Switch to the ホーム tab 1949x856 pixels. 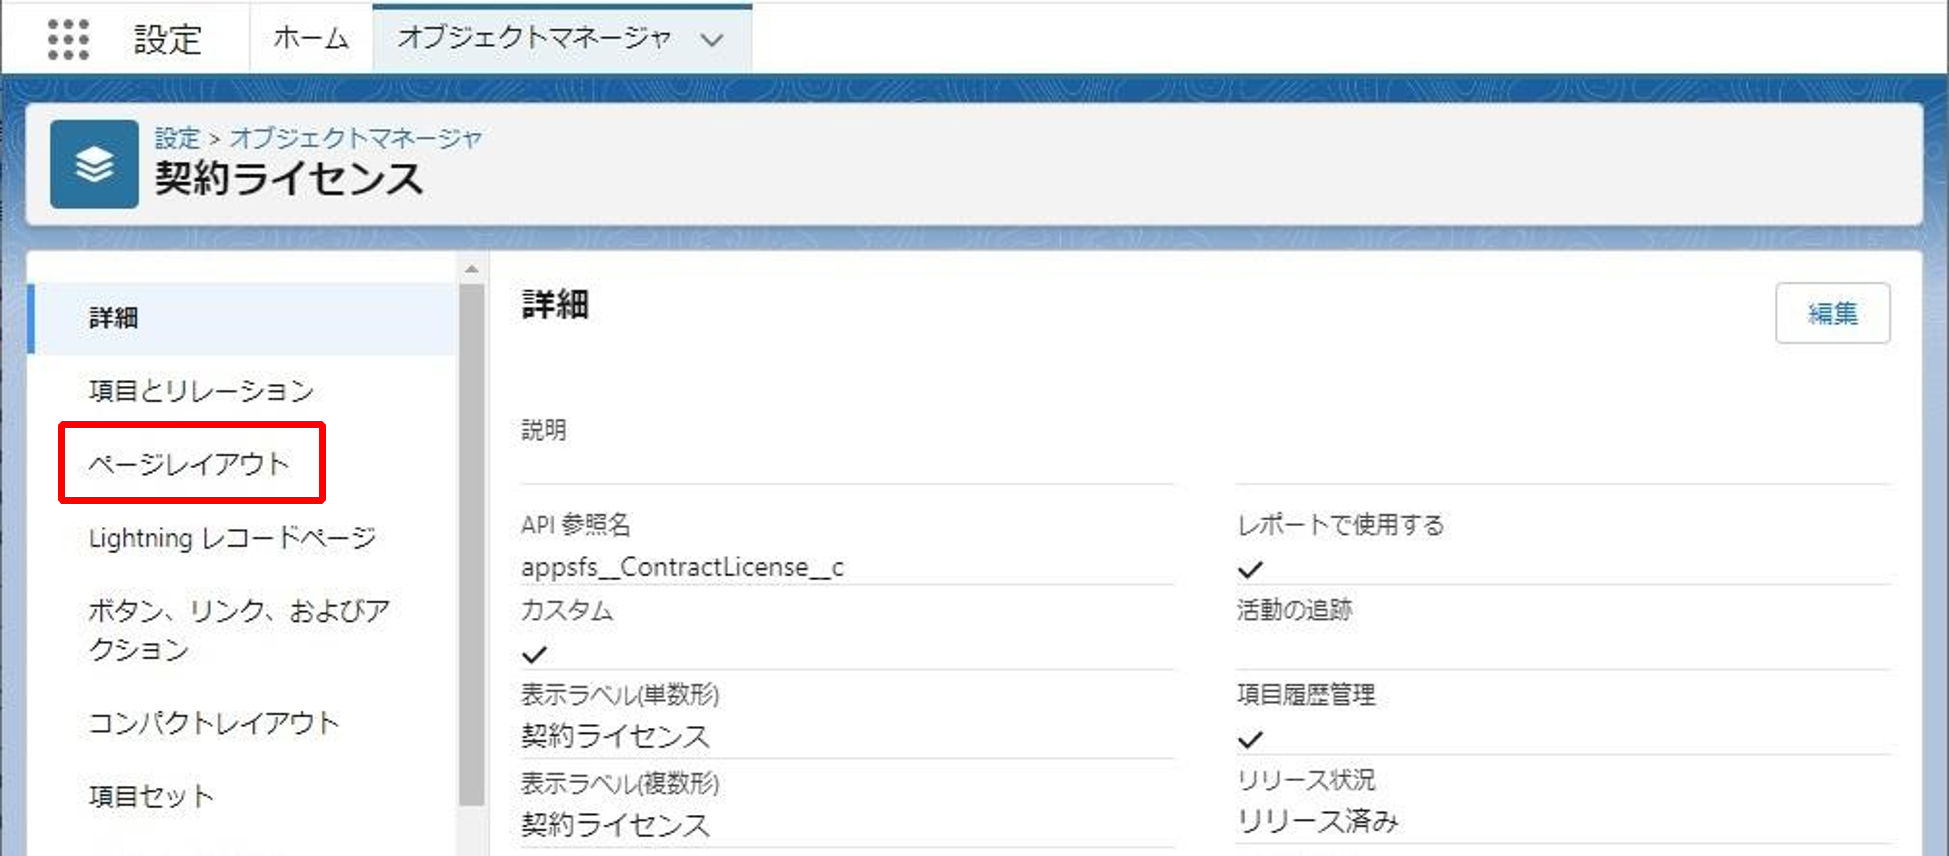click(x=311, y=38)
